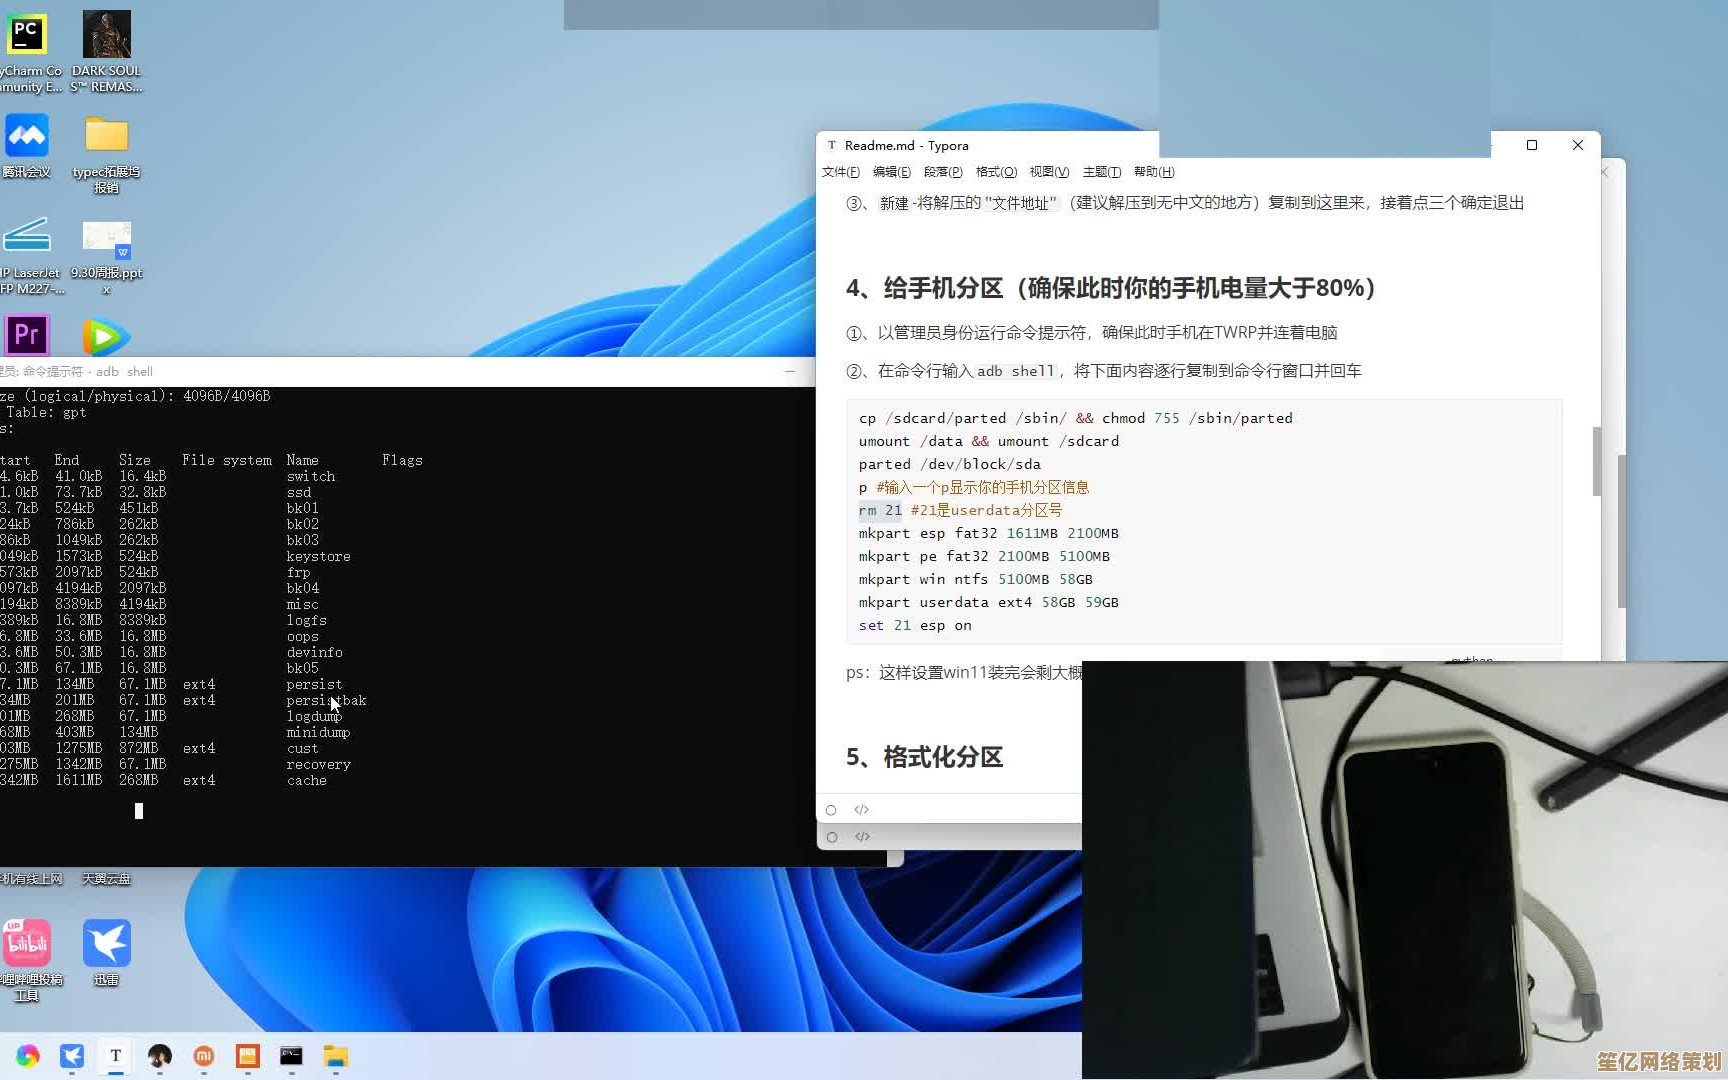Image resolution: width=1728 pixels, height=1080 pixels.
Task: Open the 主题(T) menu in Typora
Action: pos(1101,171)
